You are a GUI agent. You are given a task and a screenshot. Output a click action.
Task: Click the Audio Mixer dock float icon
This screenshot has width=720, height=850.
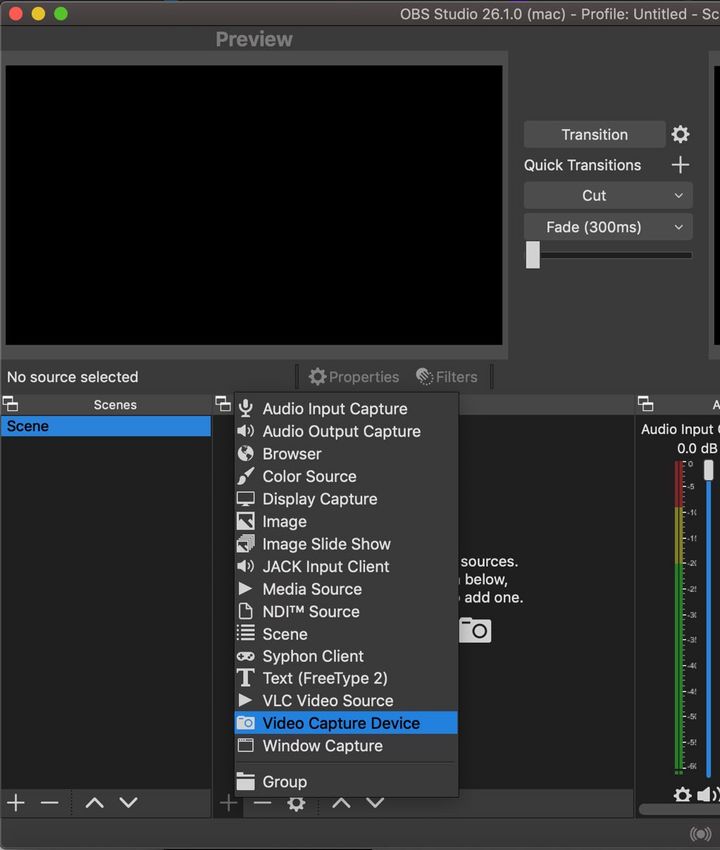pyautogui.click(x=645, y=404)
